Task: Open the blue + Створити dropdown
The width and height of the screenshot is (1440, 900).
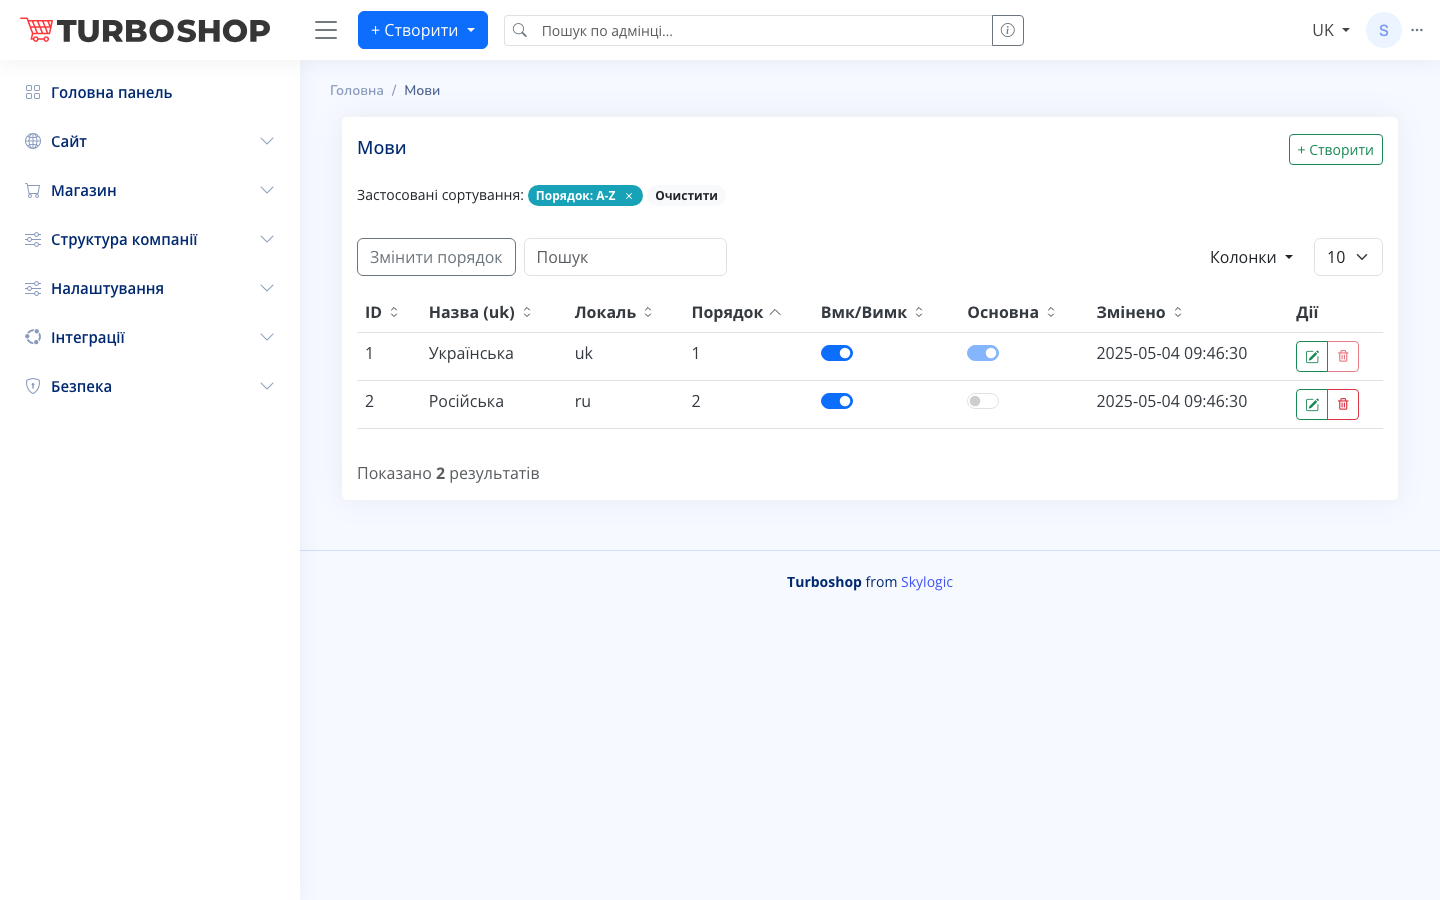Action: point(423,30)
